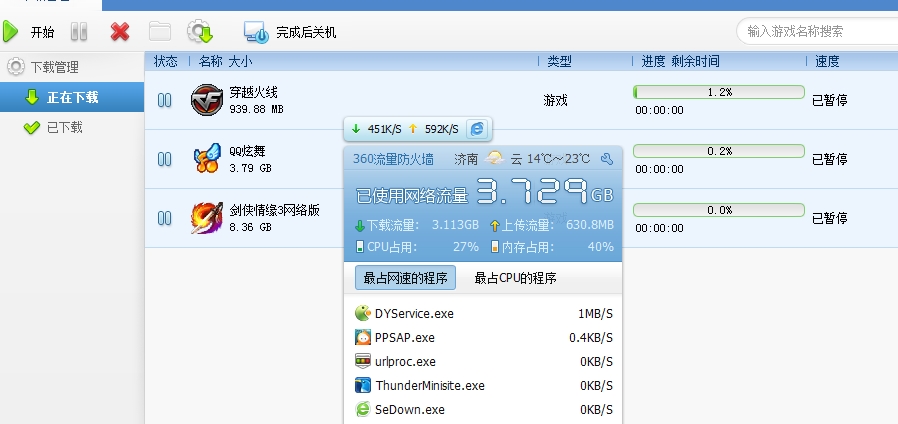Click the 进度 剩余时间 column header

point(680,61)
